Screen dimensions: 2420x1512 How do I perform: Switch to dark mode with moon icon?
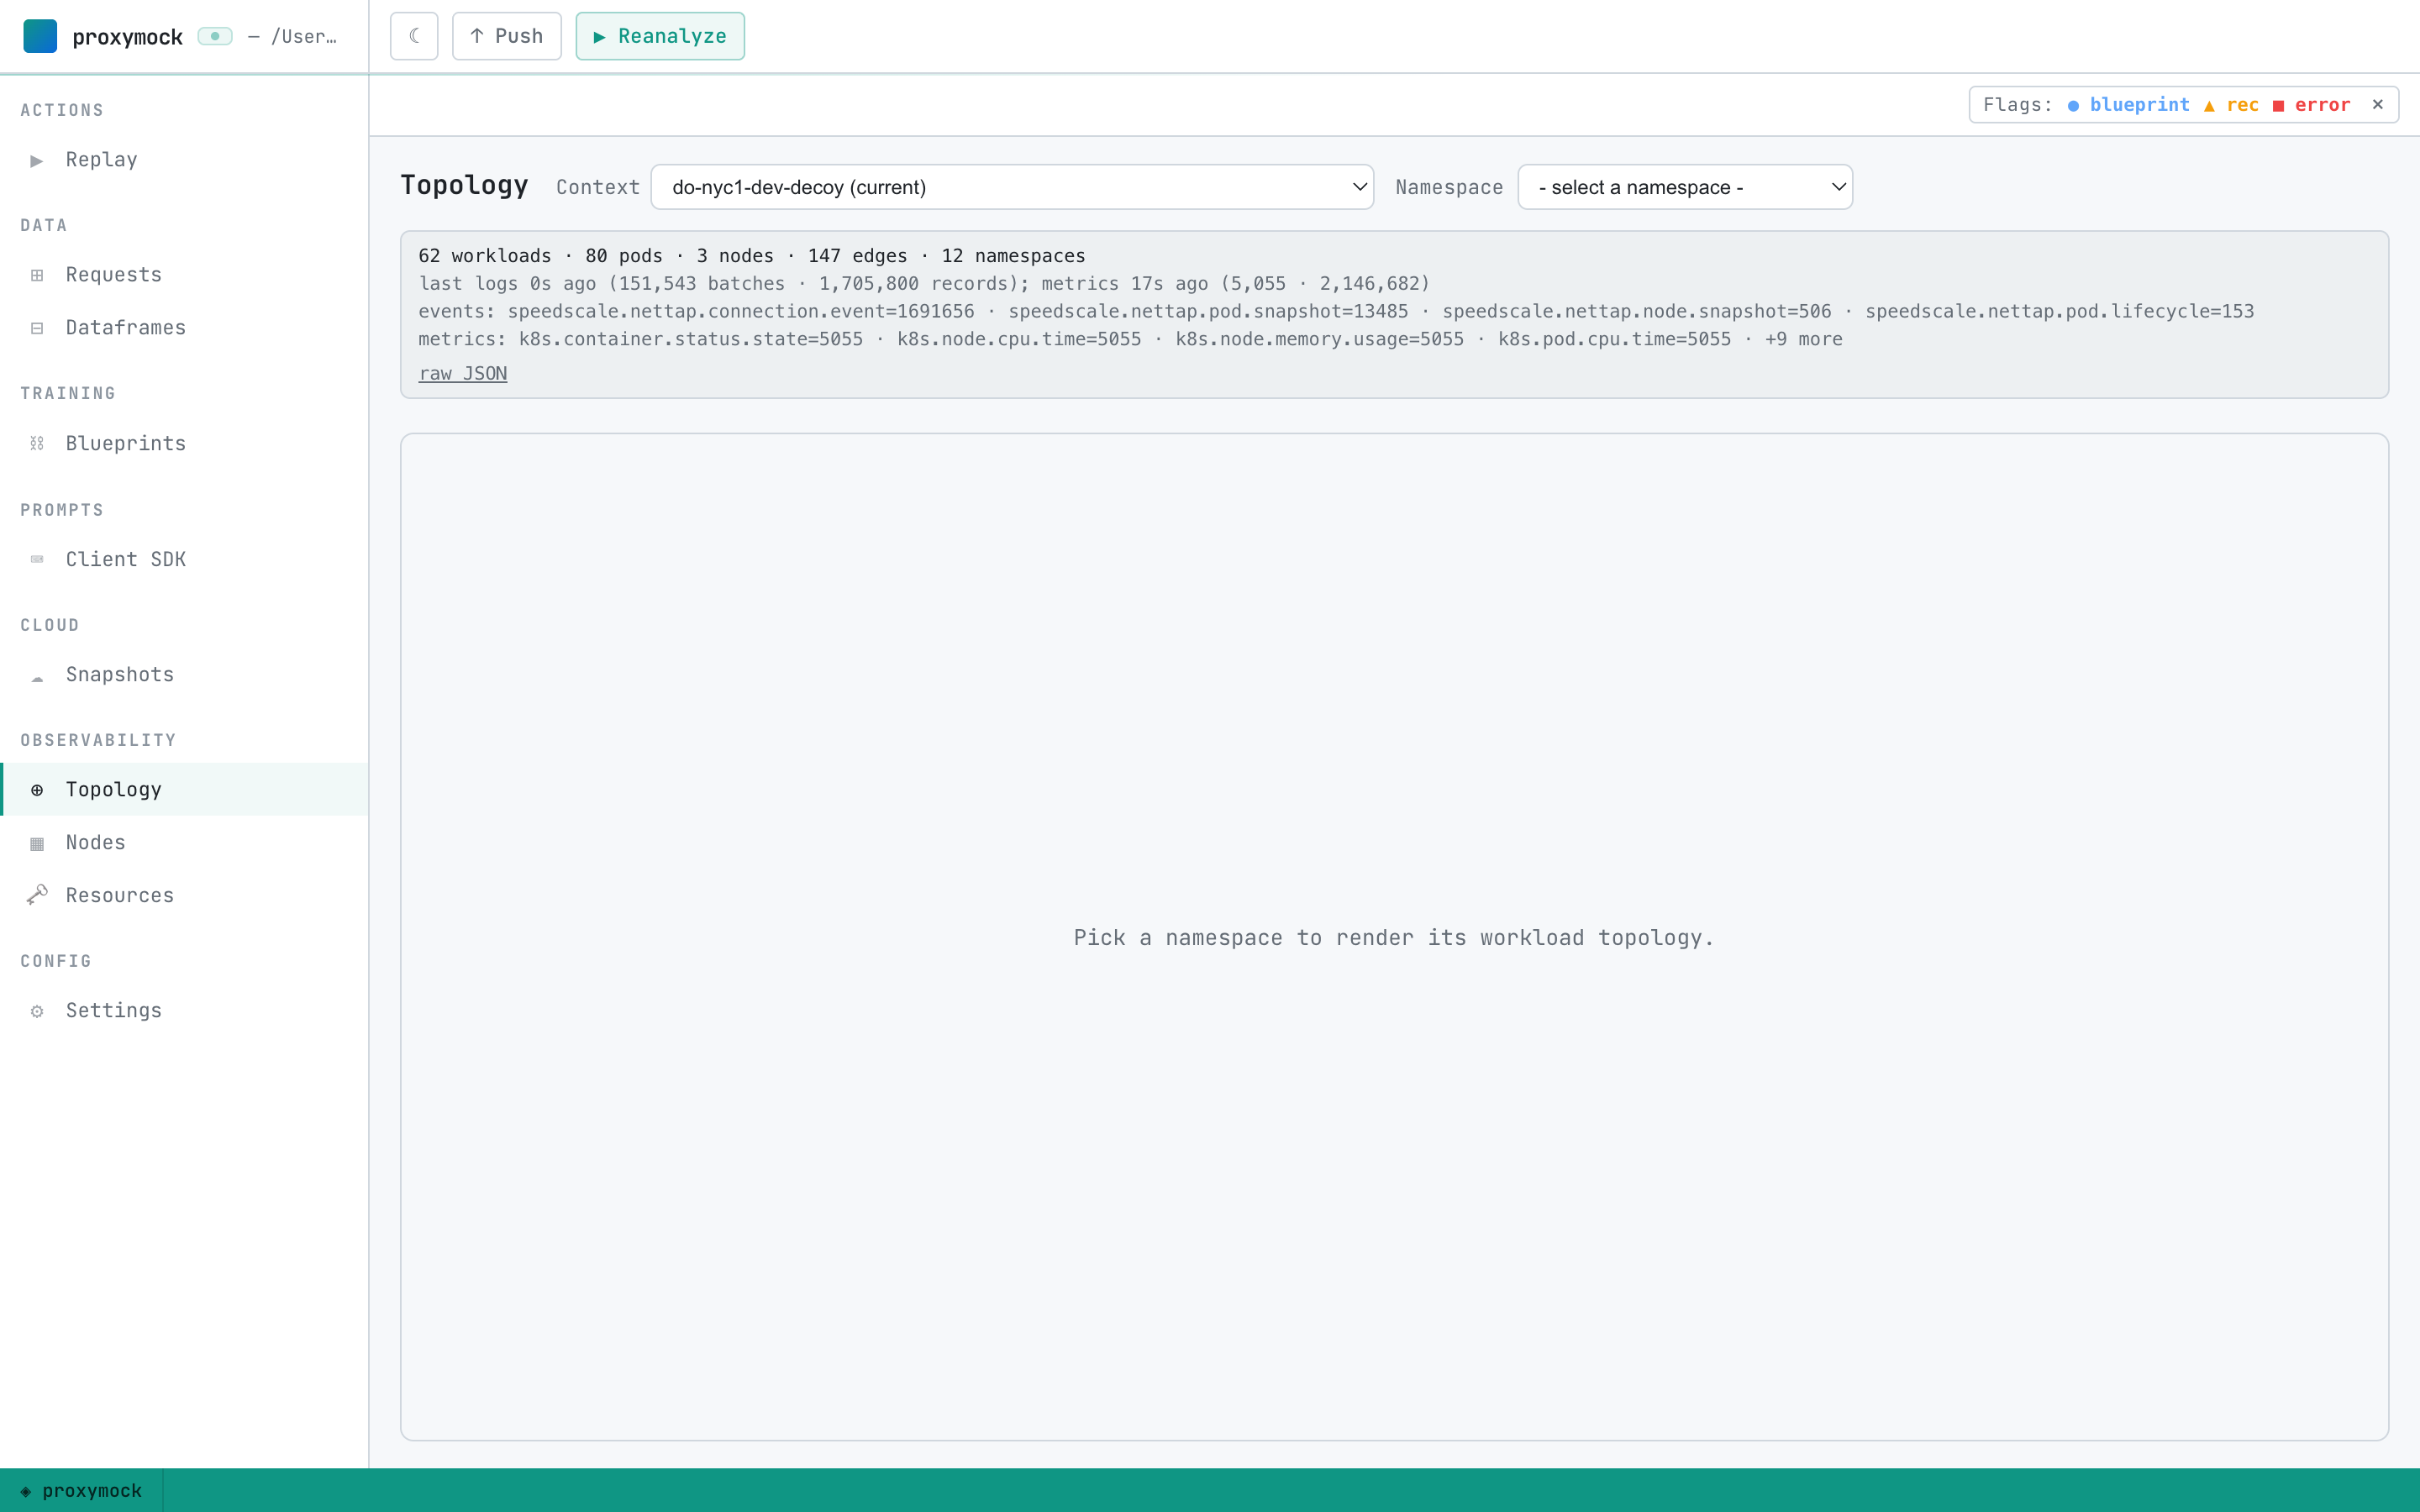pos(414,36)
